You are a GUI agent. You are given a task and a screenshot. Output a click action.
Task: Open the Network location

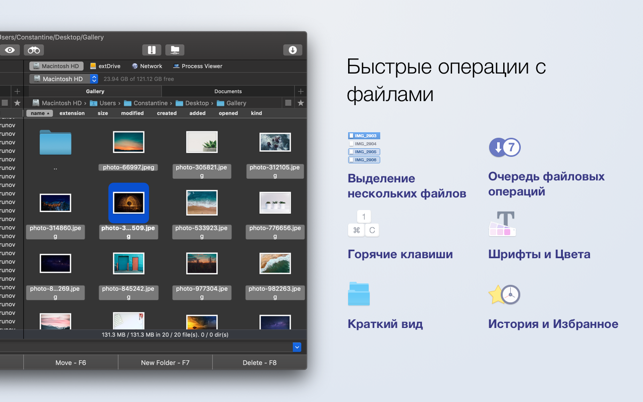point(147,66)
